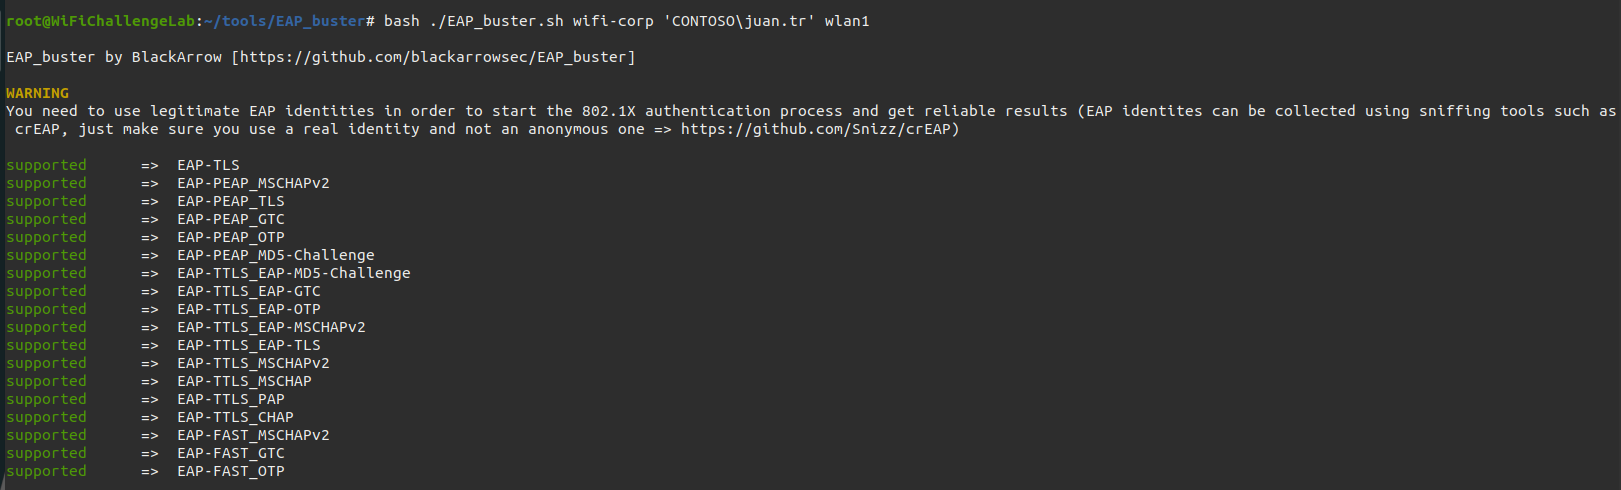Screen dimensions: 1621x490
Task: Click the 'CONTOSO\juan.tr' identity argument
Action: pos(739,21)
